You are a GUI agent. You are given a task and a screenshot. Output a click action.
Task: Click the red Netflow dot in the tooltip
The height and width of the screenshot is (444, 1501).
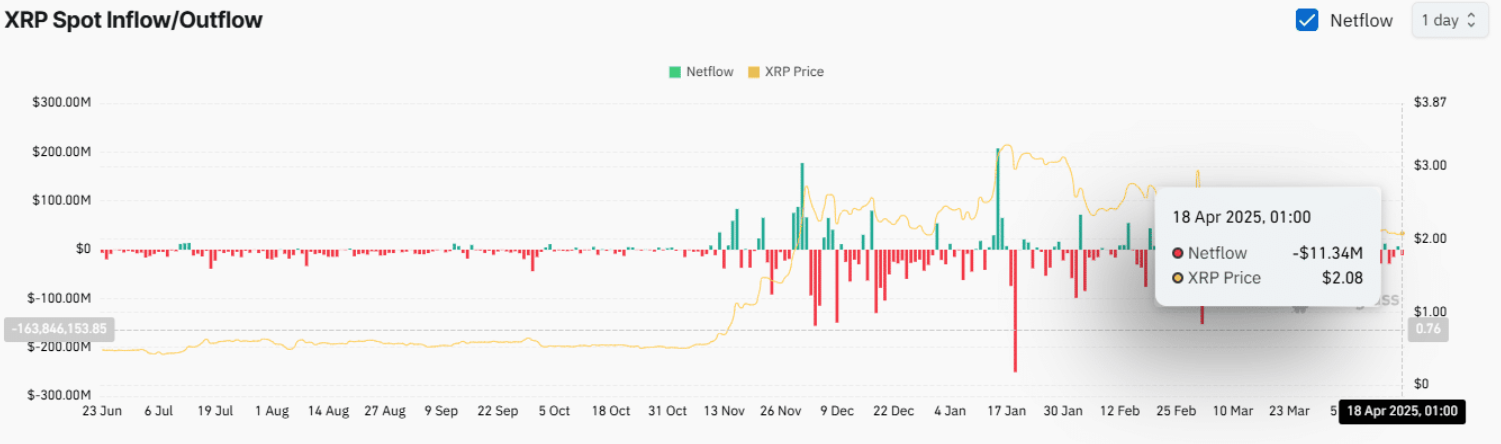pos(1177,254)
